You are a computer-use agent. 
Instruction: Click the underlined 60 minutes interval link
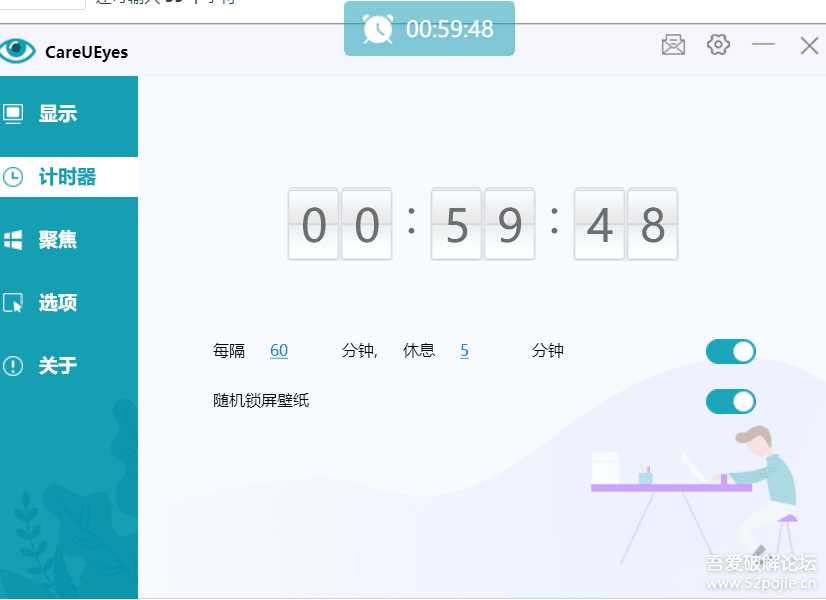pyautogui.click(x=279, y=350)
